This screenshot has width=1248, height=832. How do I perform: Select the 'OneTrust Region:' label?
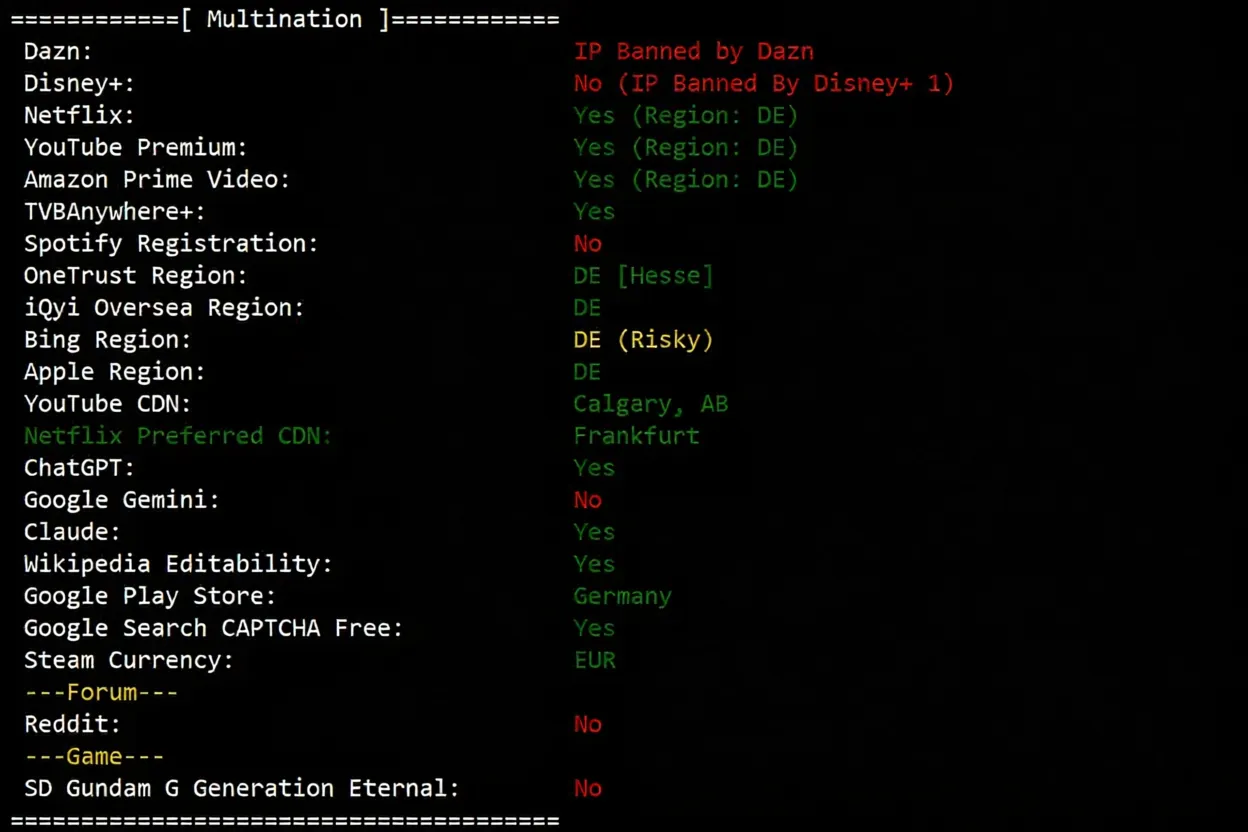136,275
